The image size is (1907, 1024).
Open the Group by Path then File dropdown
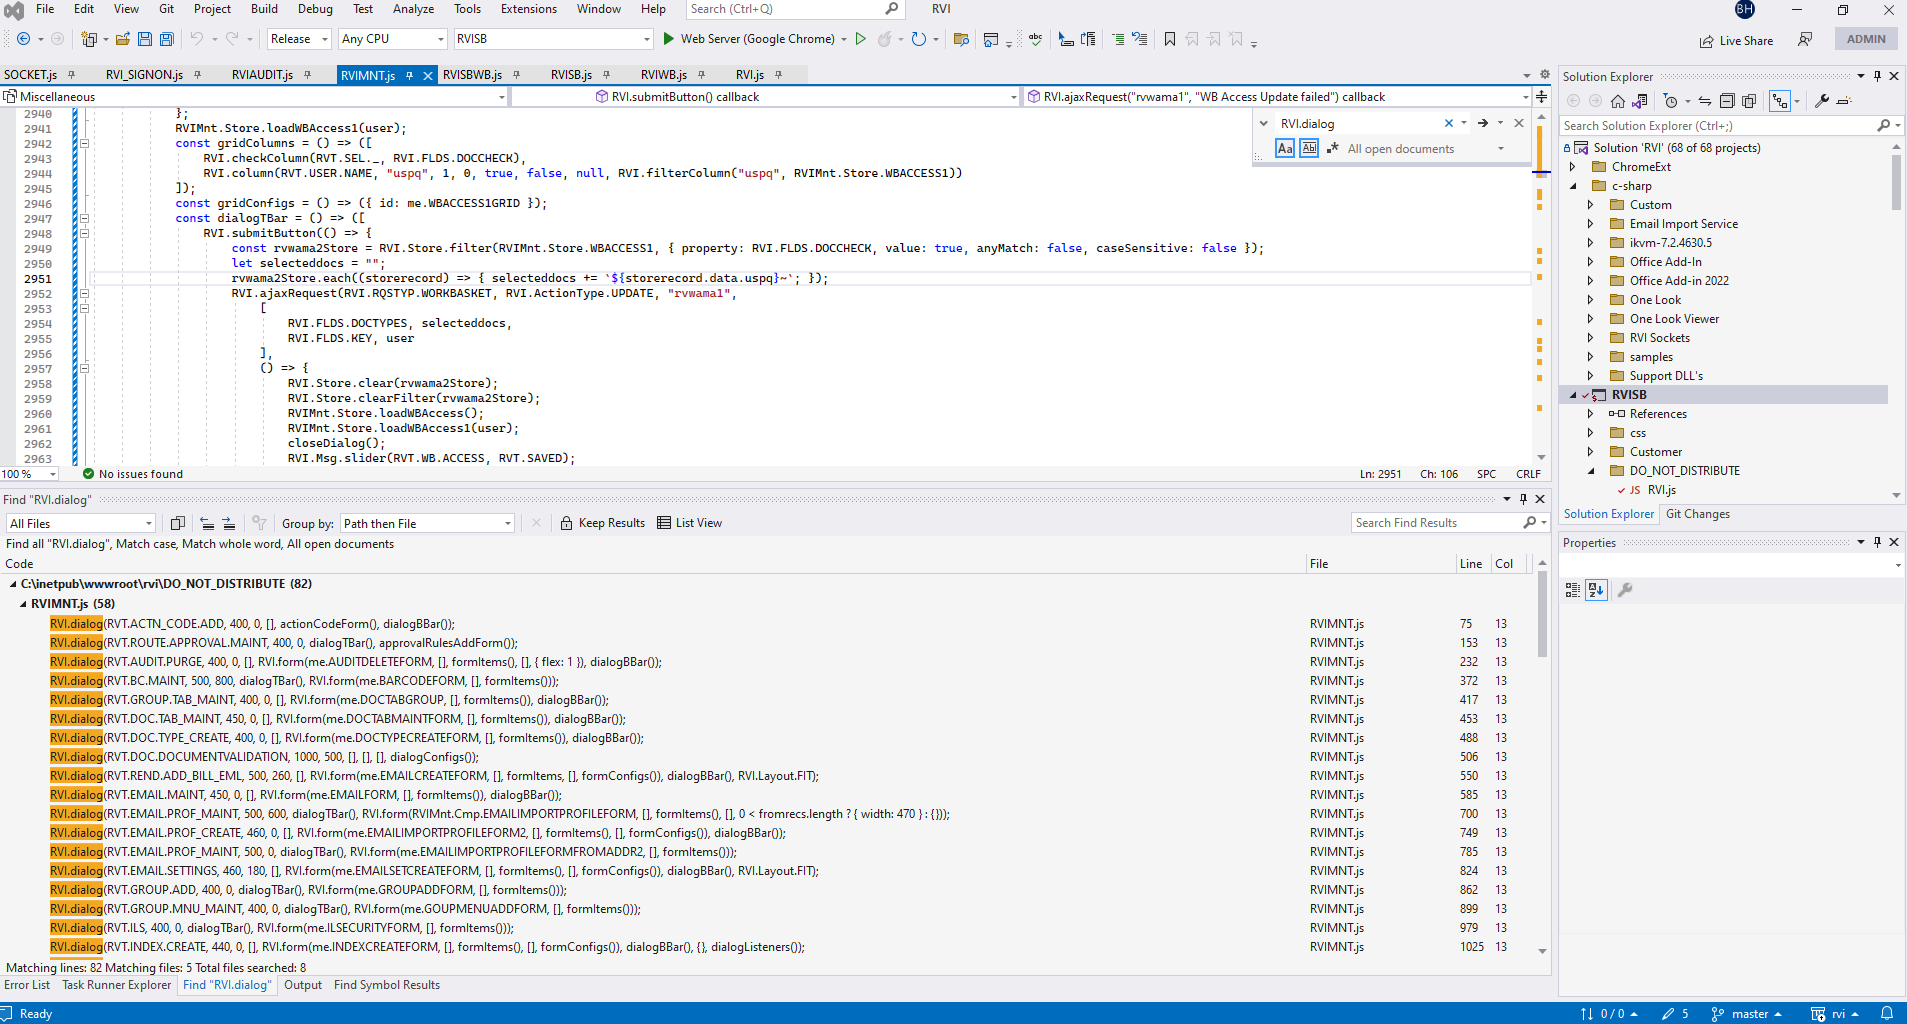[x=427, y=523]
